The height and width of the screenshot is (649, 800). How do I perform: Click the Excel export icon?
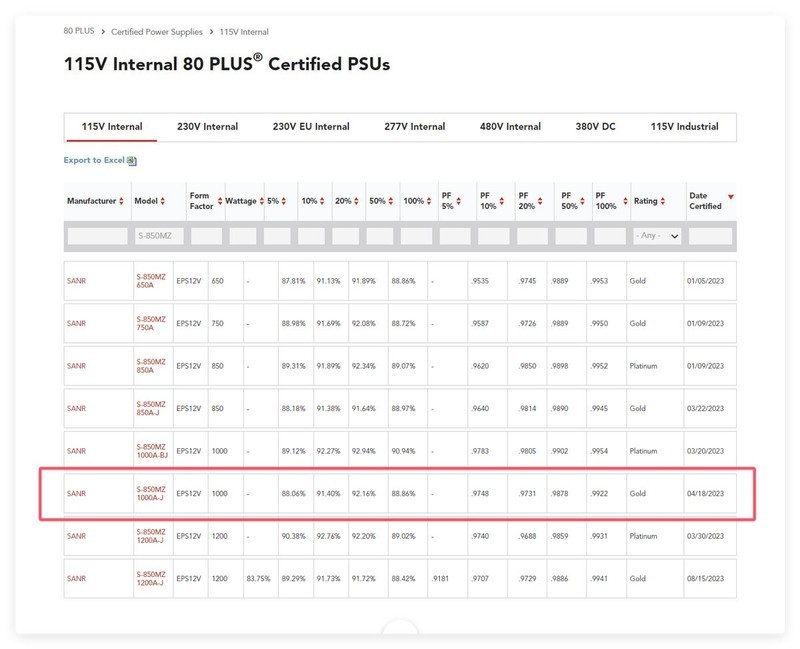[132, 160]
